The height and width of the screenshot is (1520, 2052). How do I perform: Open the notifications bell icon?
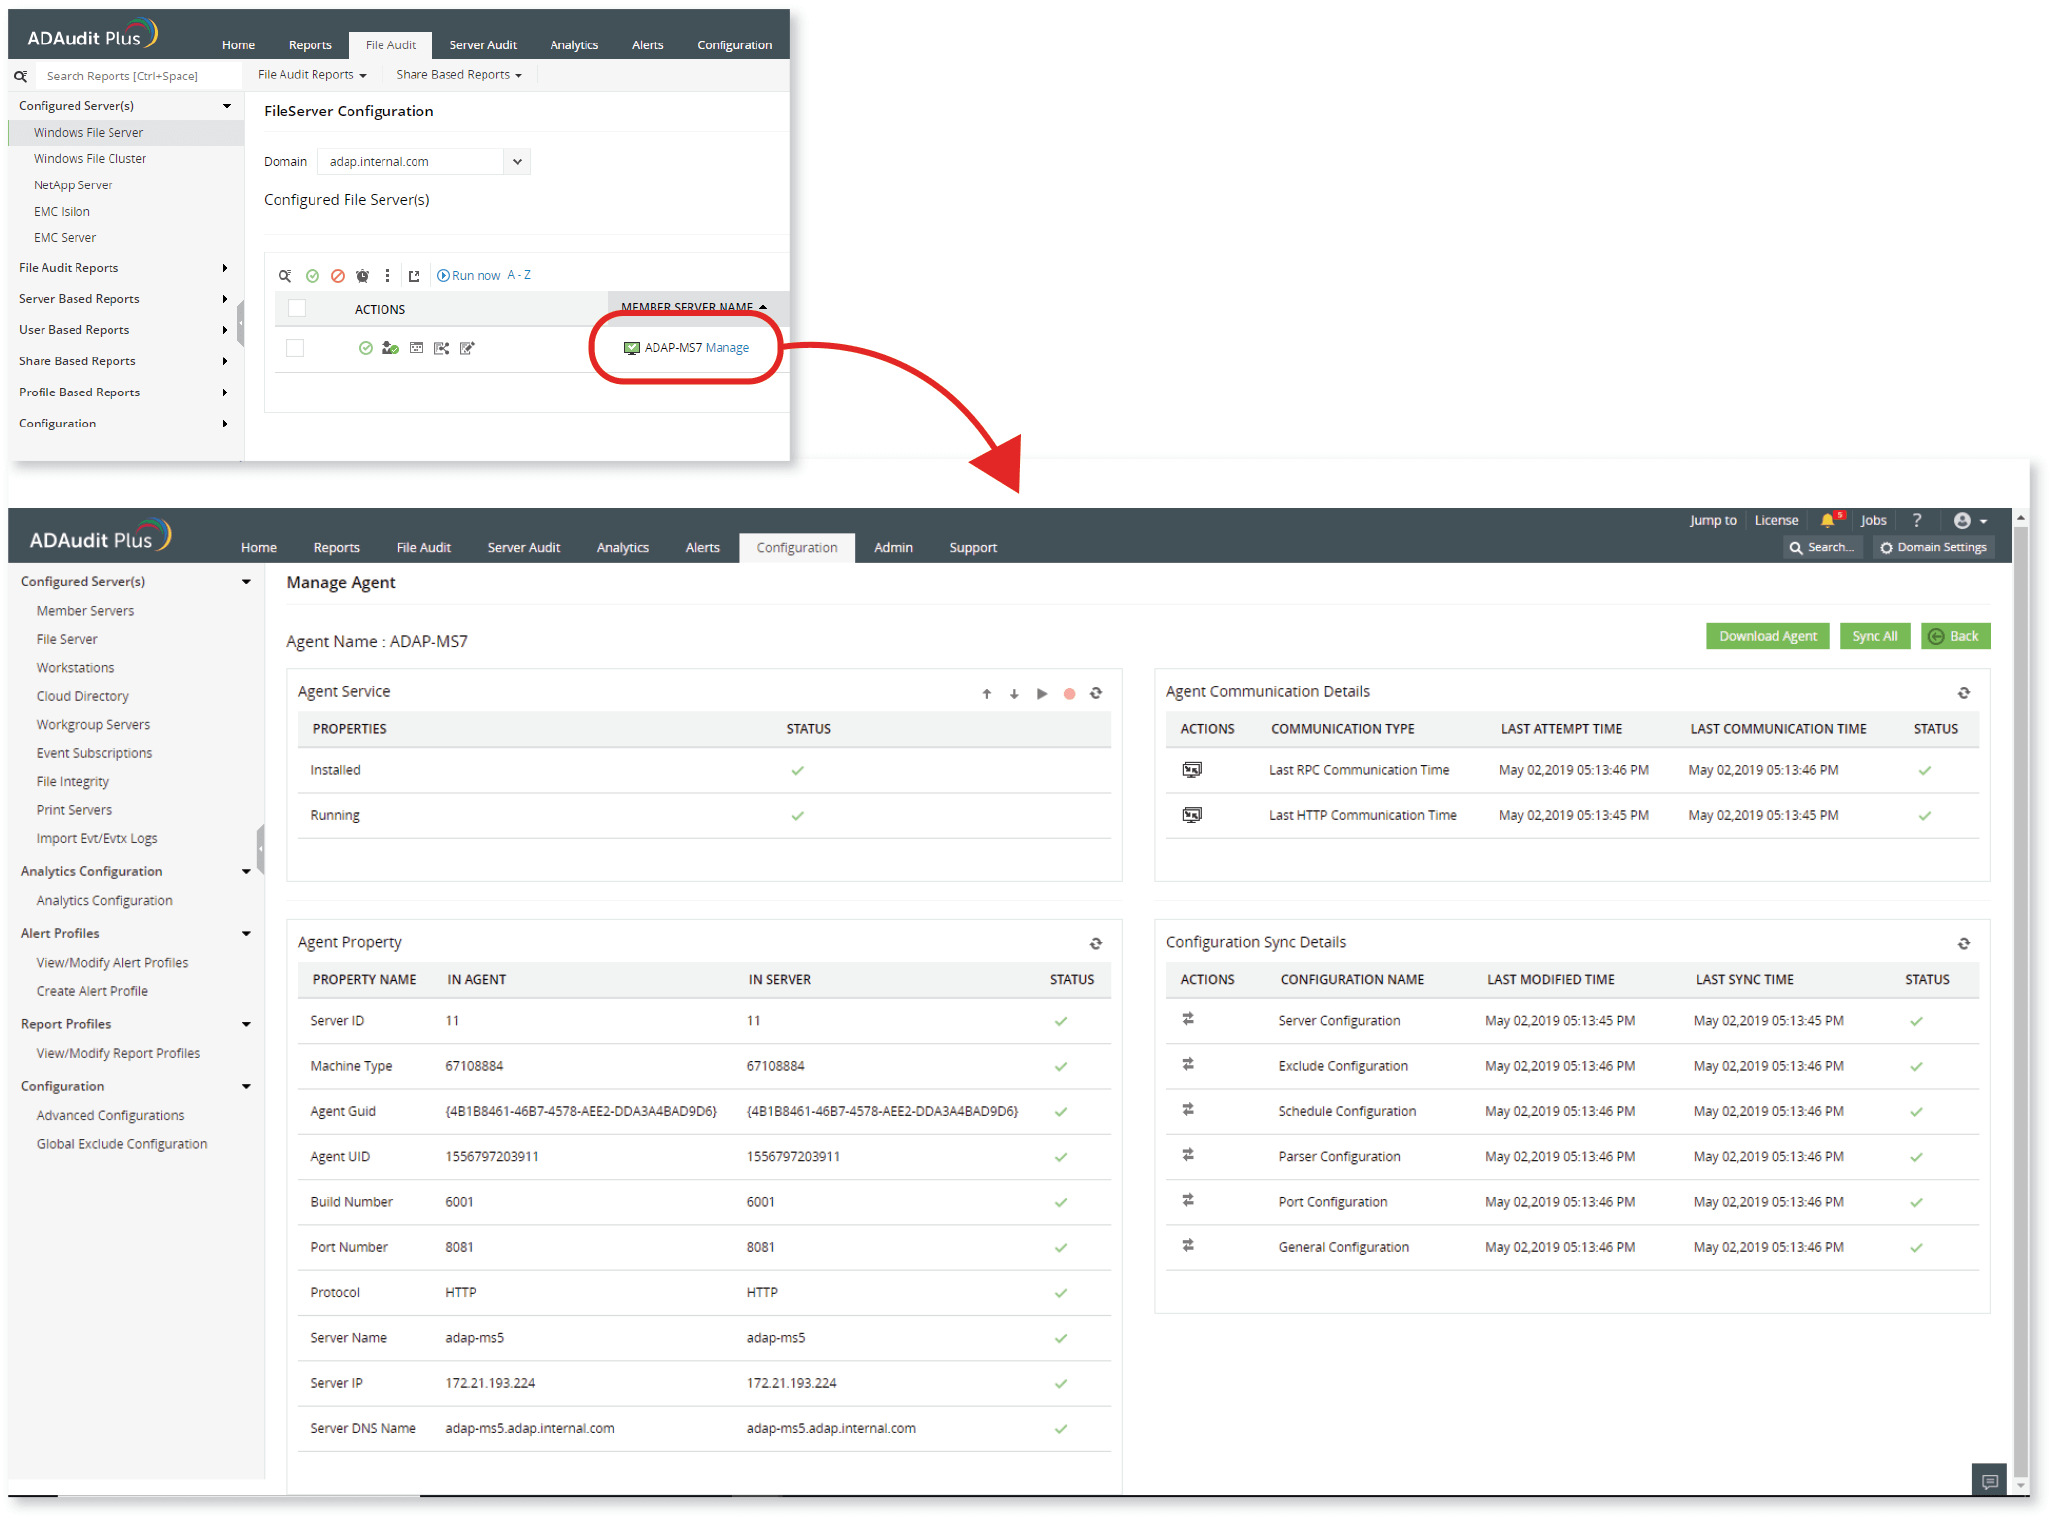coord(1827,520)
